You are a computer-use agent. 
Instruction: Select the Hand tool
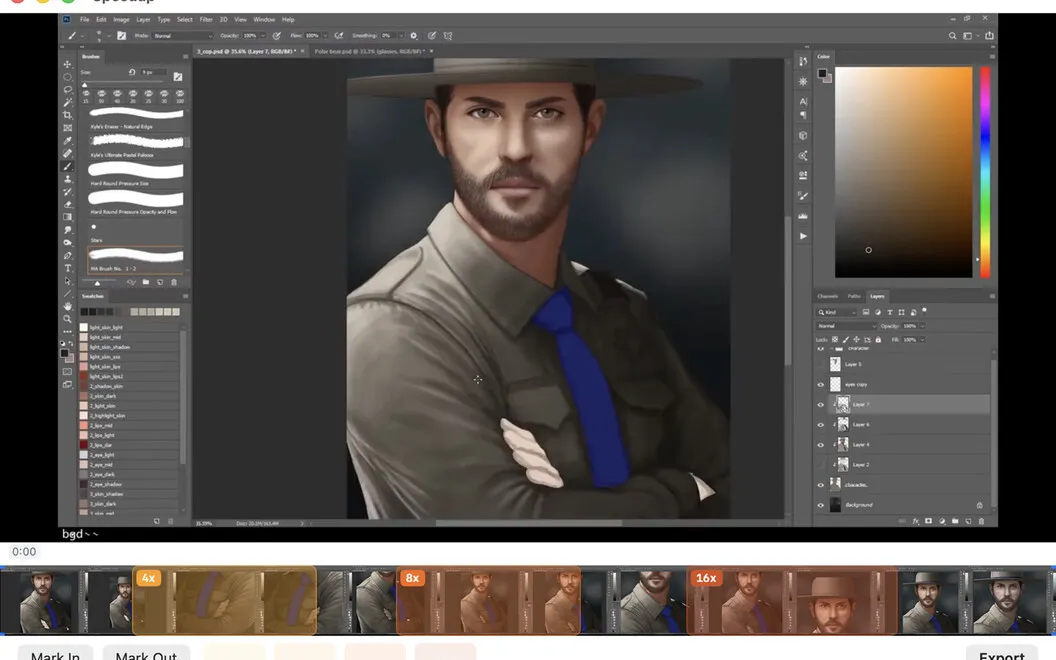67,306
